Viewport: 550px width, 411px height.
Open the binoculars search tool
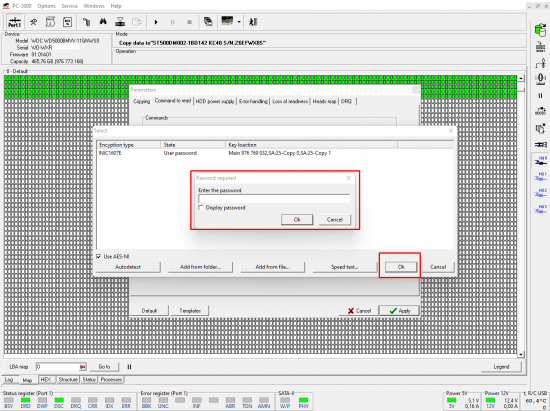pyautogui.click(x=103, y=22)
